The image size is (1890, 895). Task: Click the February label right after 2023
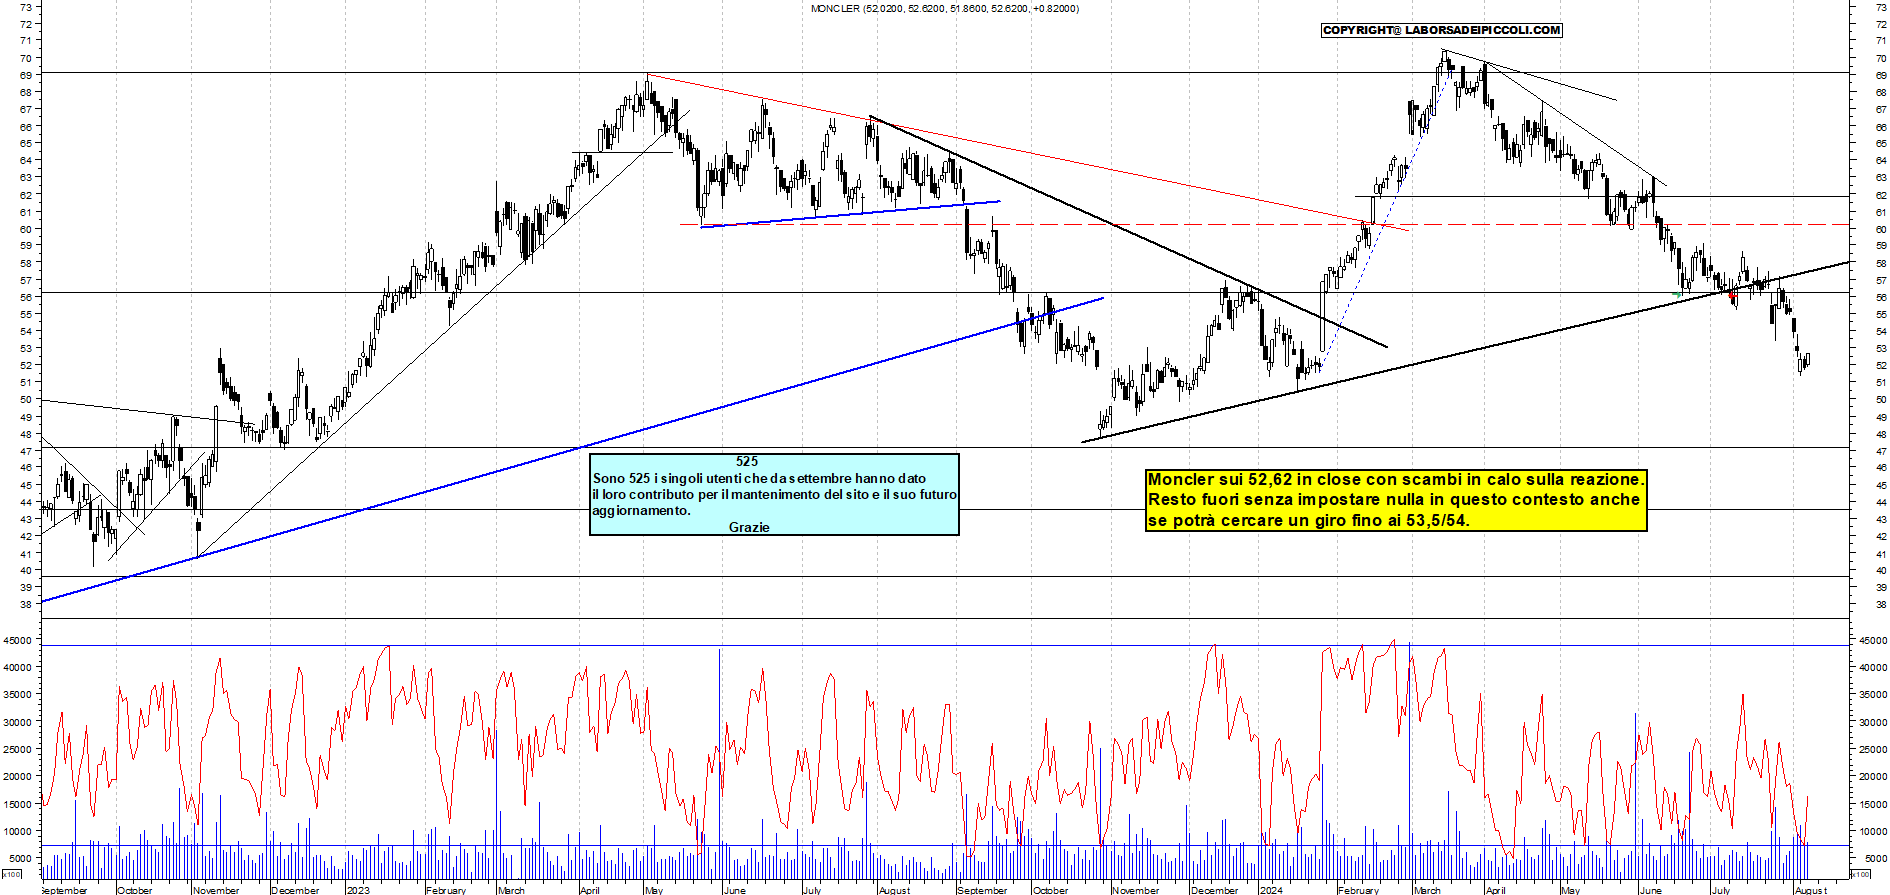pos(446,890)
